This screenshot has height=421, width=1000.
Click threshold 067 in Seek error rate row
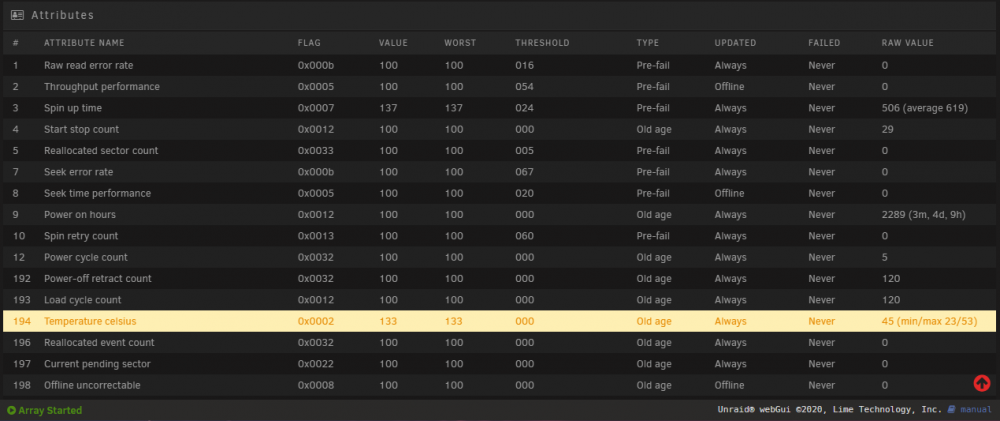pos(524,172)
